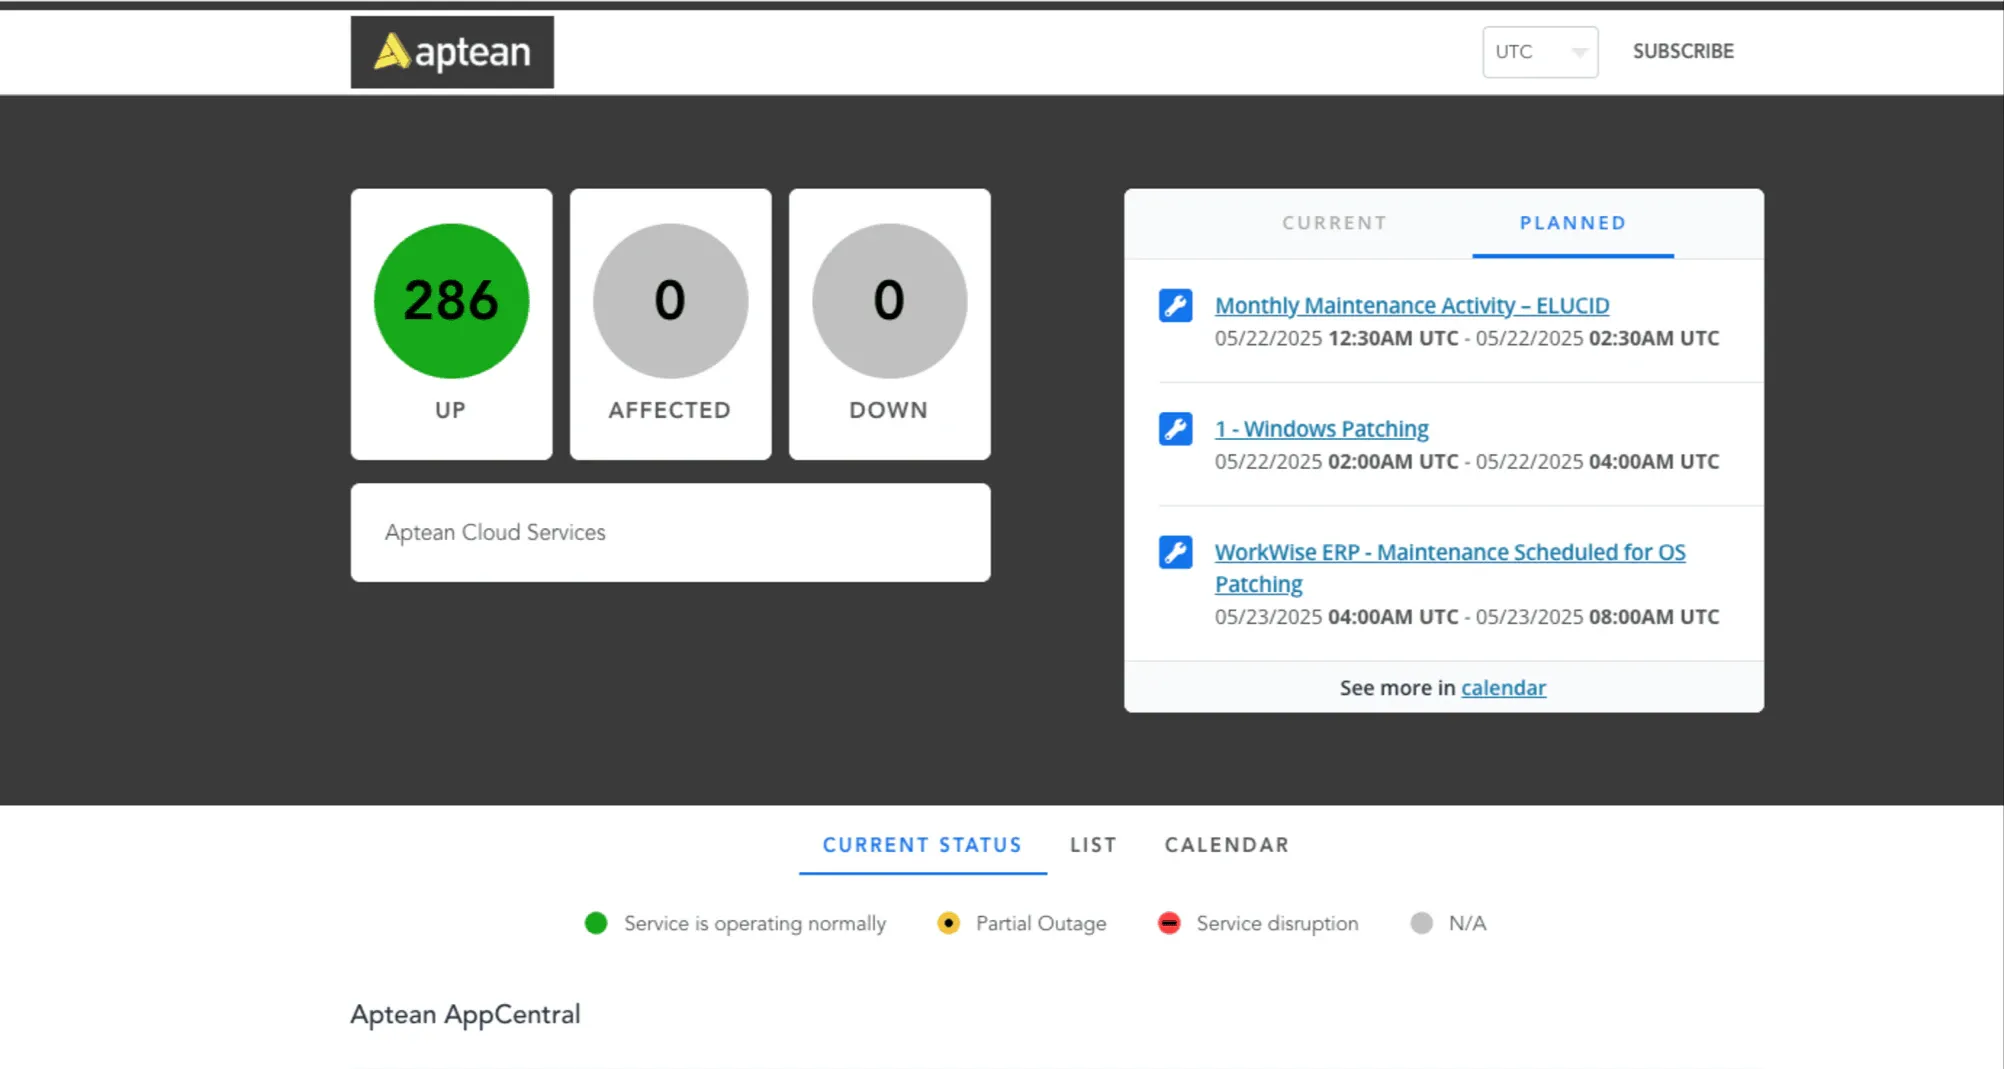The width and height of the screenshot is (2004, 1069).
Task: Click the 05/23/2025 04:00AM UTC time range
Action: (x=1467, y=617)
